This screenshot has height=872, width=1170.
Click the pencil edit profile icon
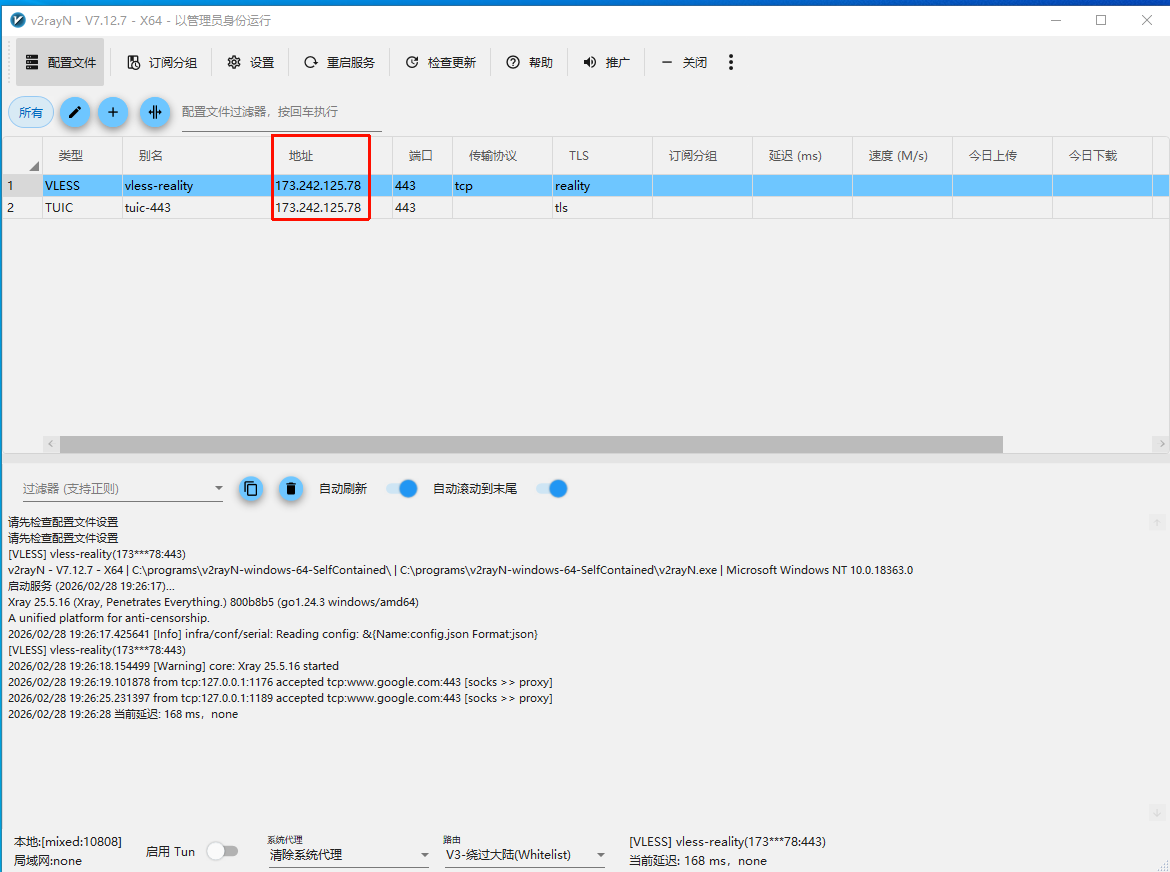coord(74,113)
